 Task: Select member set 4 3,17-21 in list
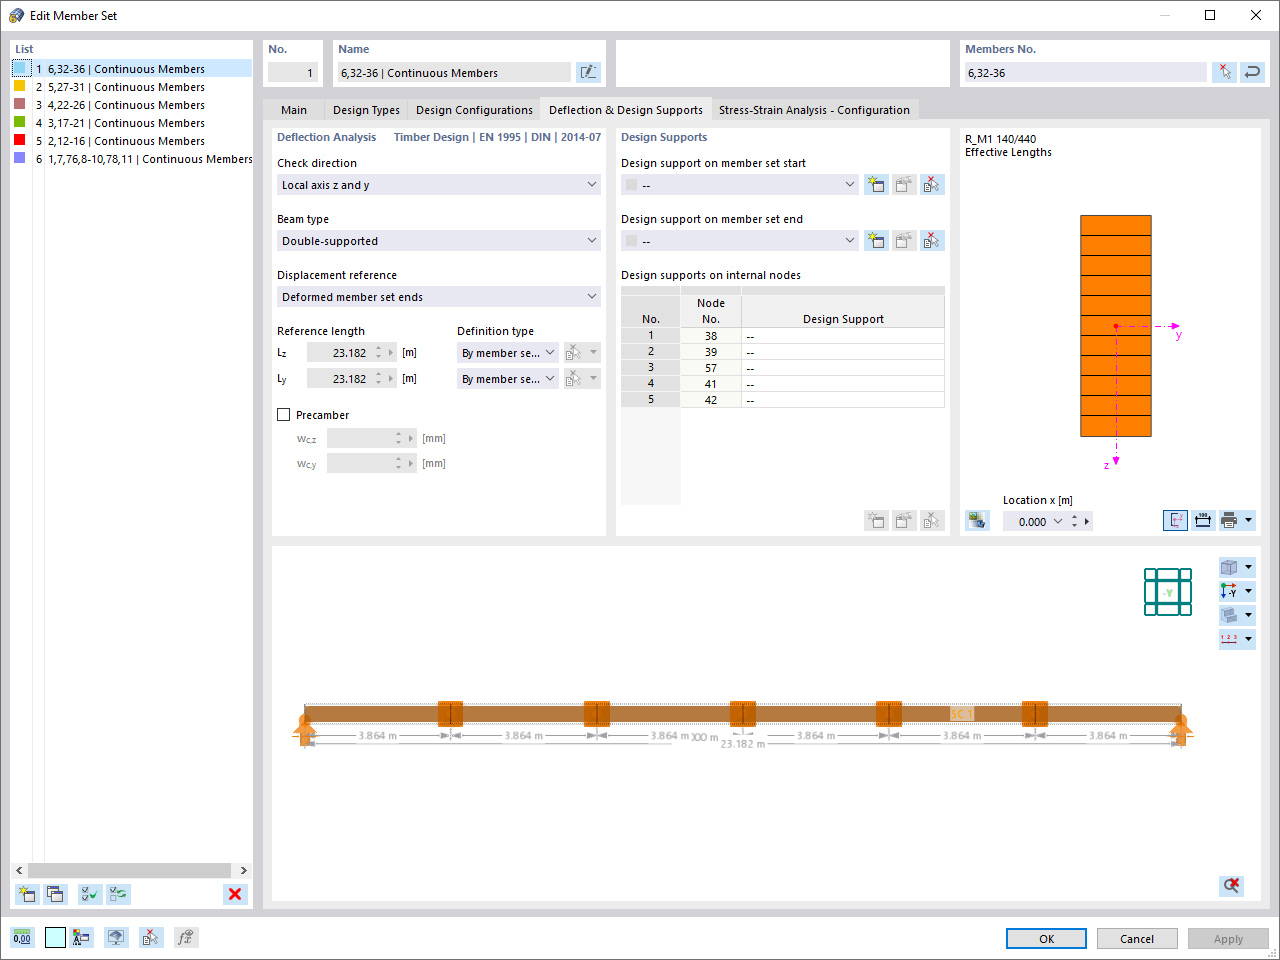click(x=132, y=123)
